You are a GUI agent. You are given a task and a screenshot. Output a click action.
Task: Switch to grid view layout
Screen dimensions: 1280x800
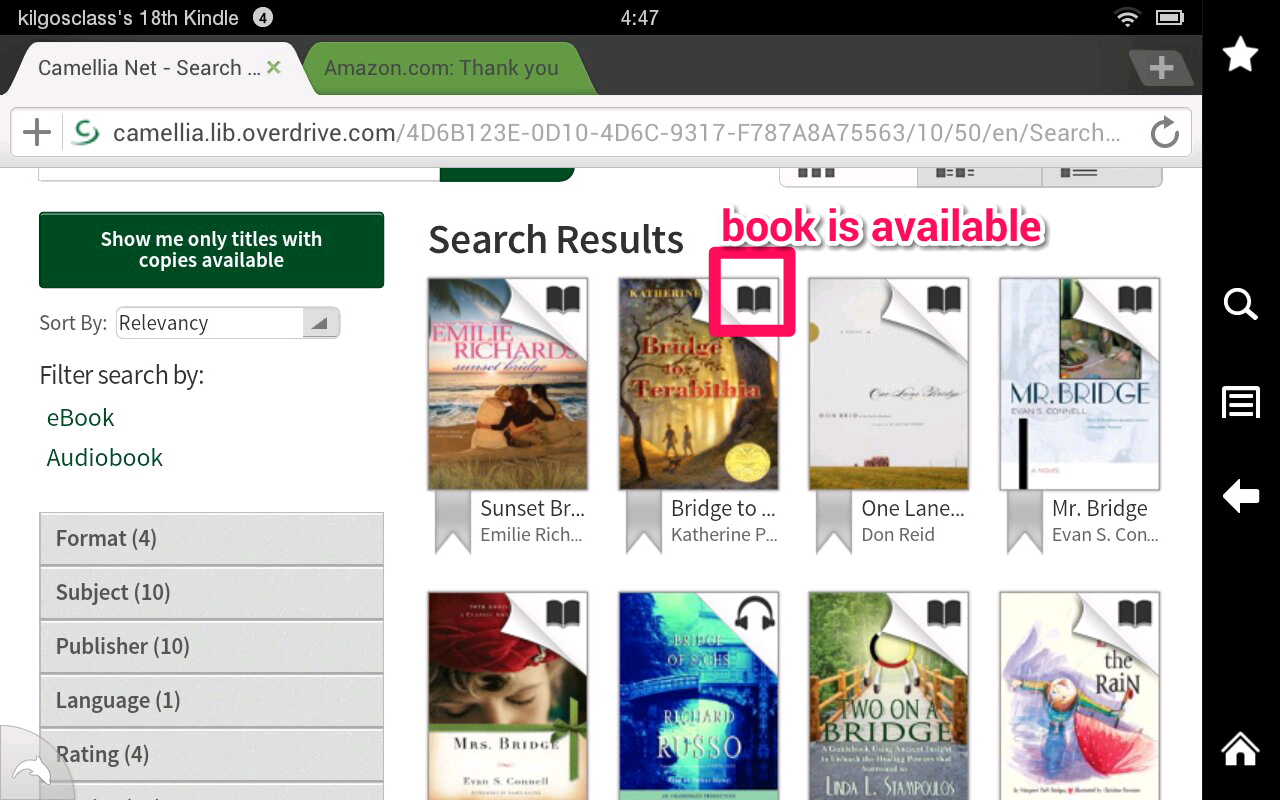(847, 172)
